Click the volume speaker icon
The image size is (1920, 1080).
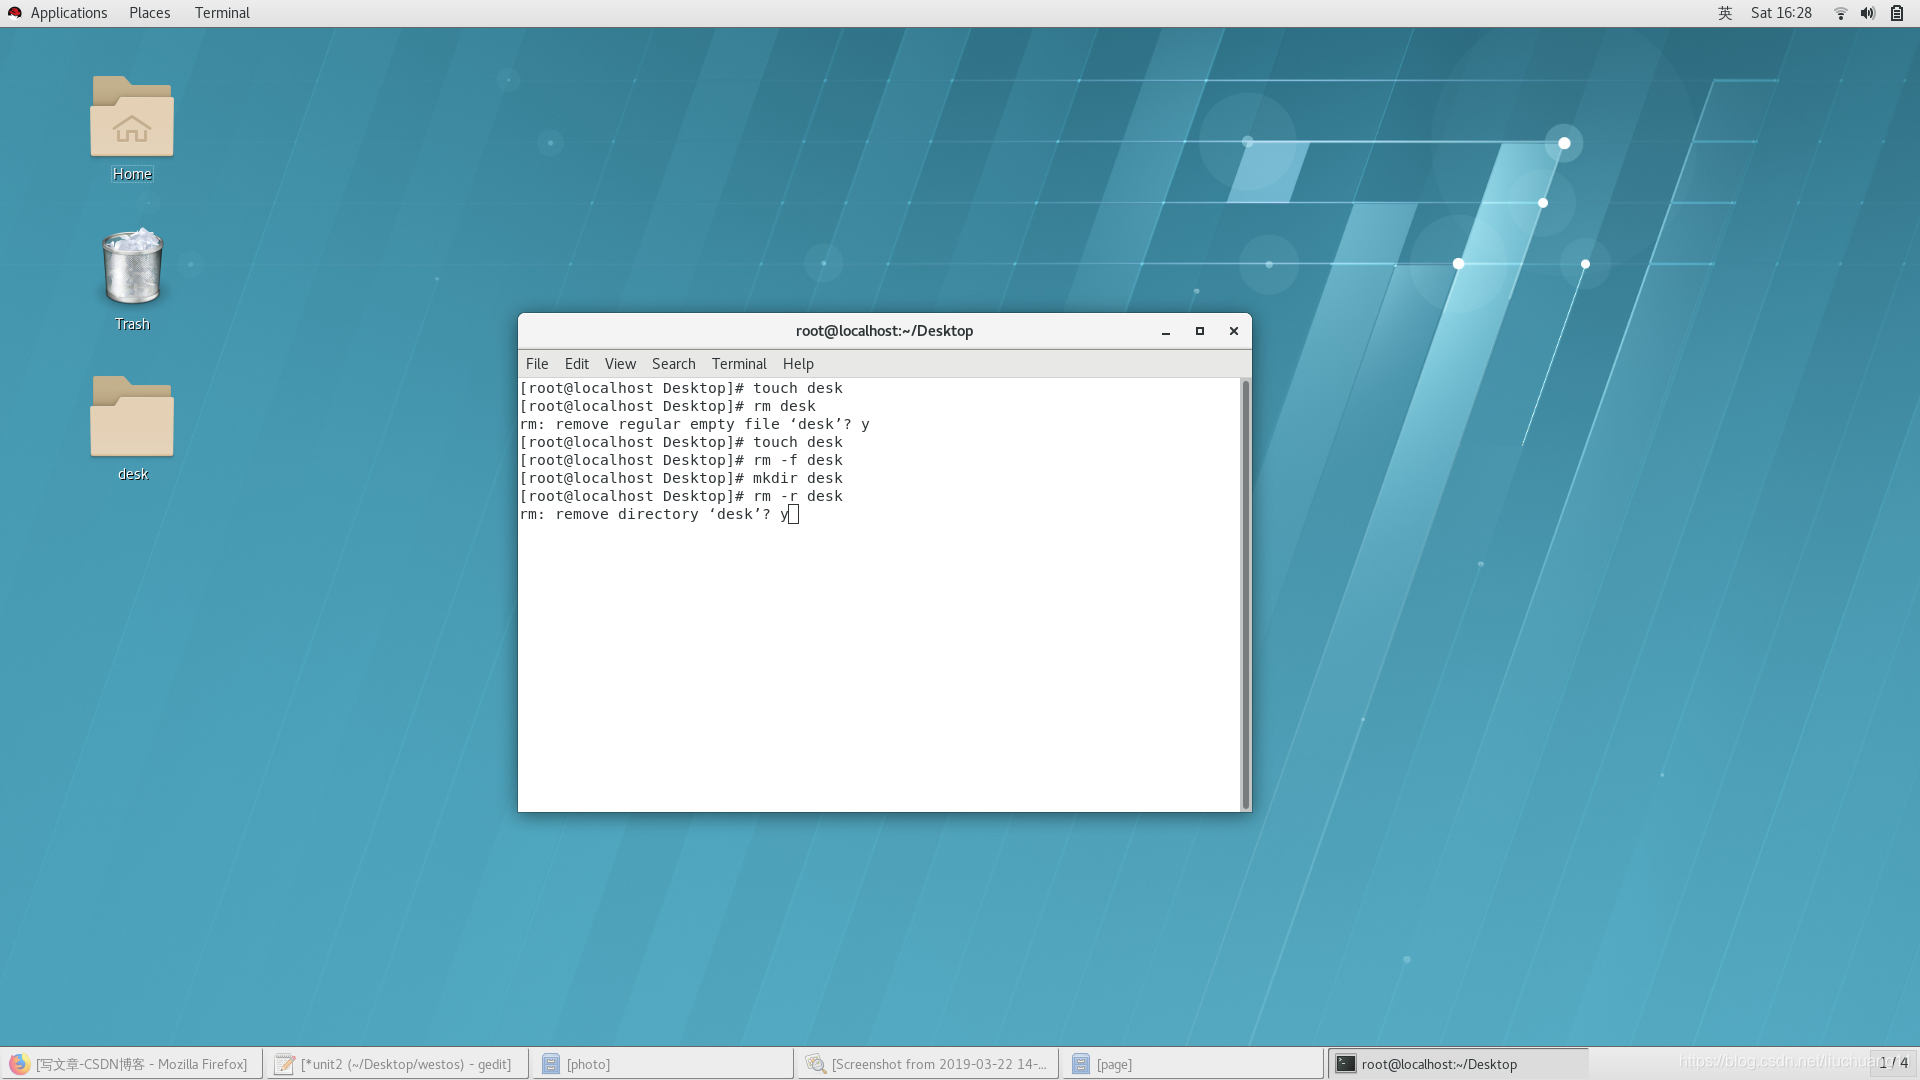point(1867,13)
